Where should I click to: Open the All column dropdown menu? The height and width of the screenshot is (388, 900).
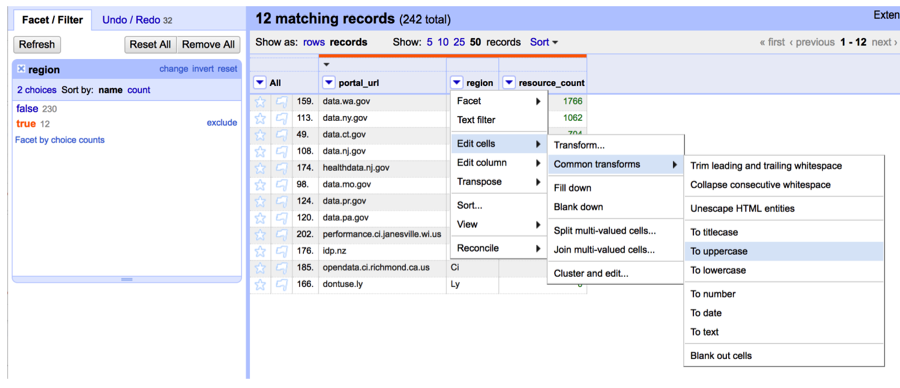pyautogui.click(x=259, y=83)
